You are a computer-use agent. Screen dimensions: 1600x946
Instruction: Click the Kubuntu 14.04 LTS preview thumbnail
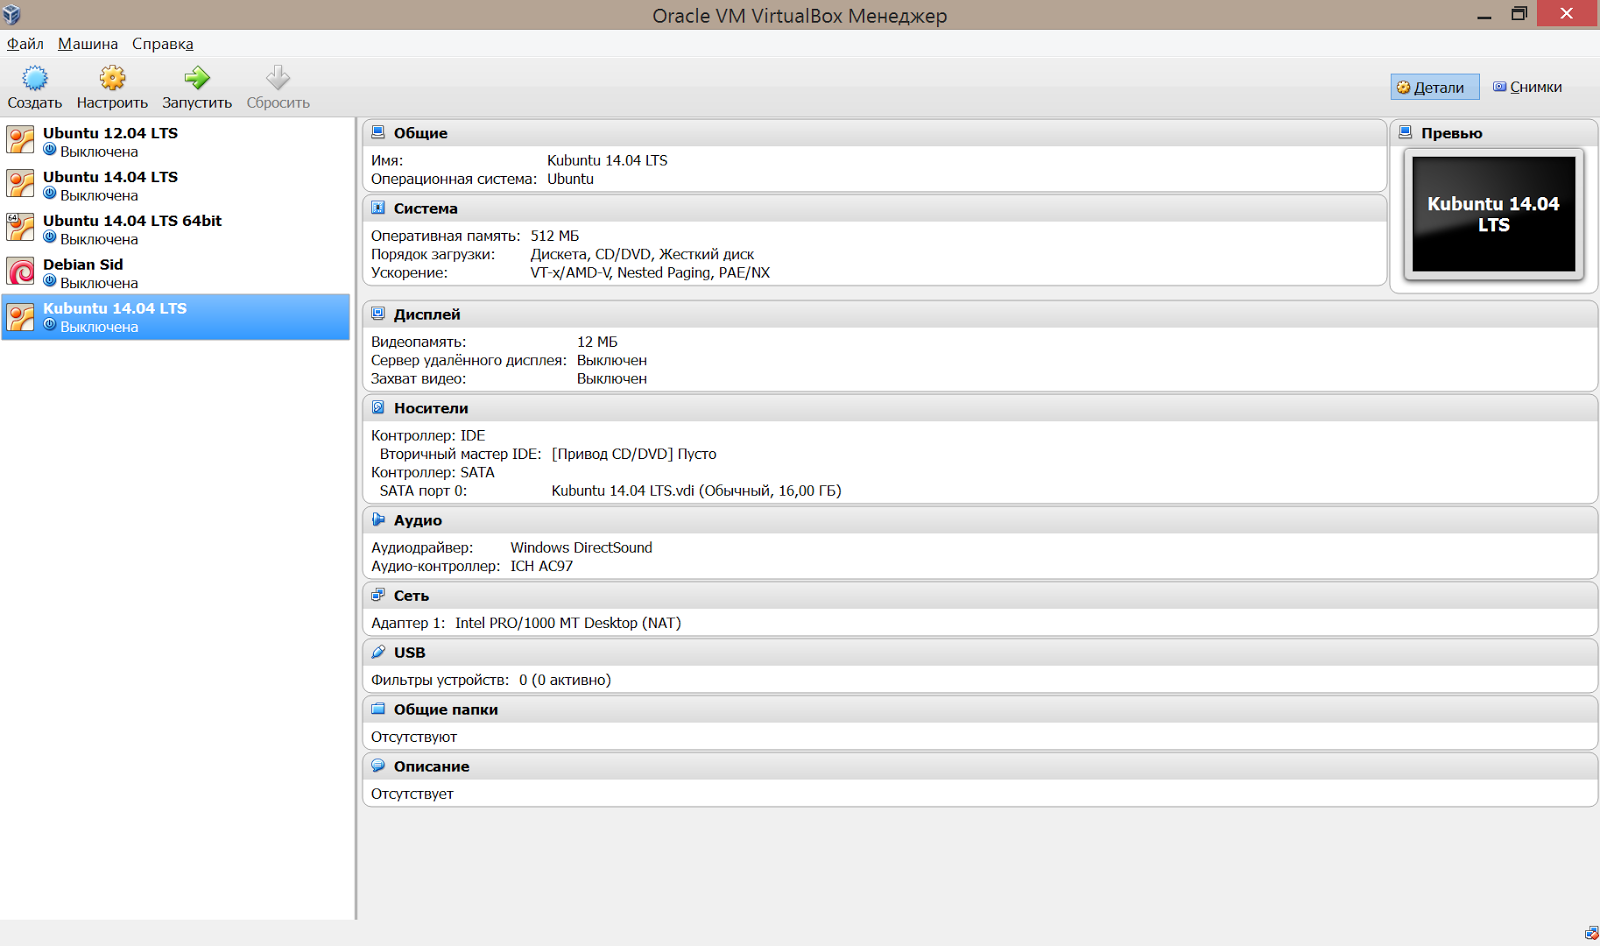point(1494,214)
